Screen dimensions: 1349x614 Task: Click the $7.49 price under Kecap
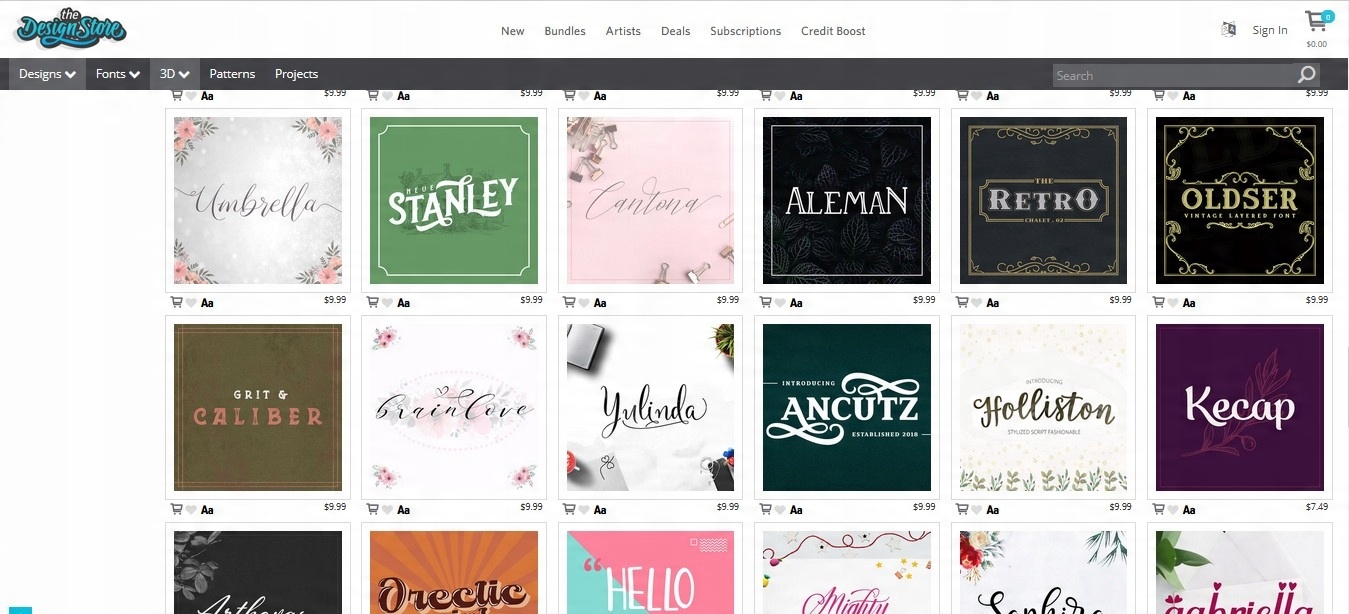(x=1317, y=507)
